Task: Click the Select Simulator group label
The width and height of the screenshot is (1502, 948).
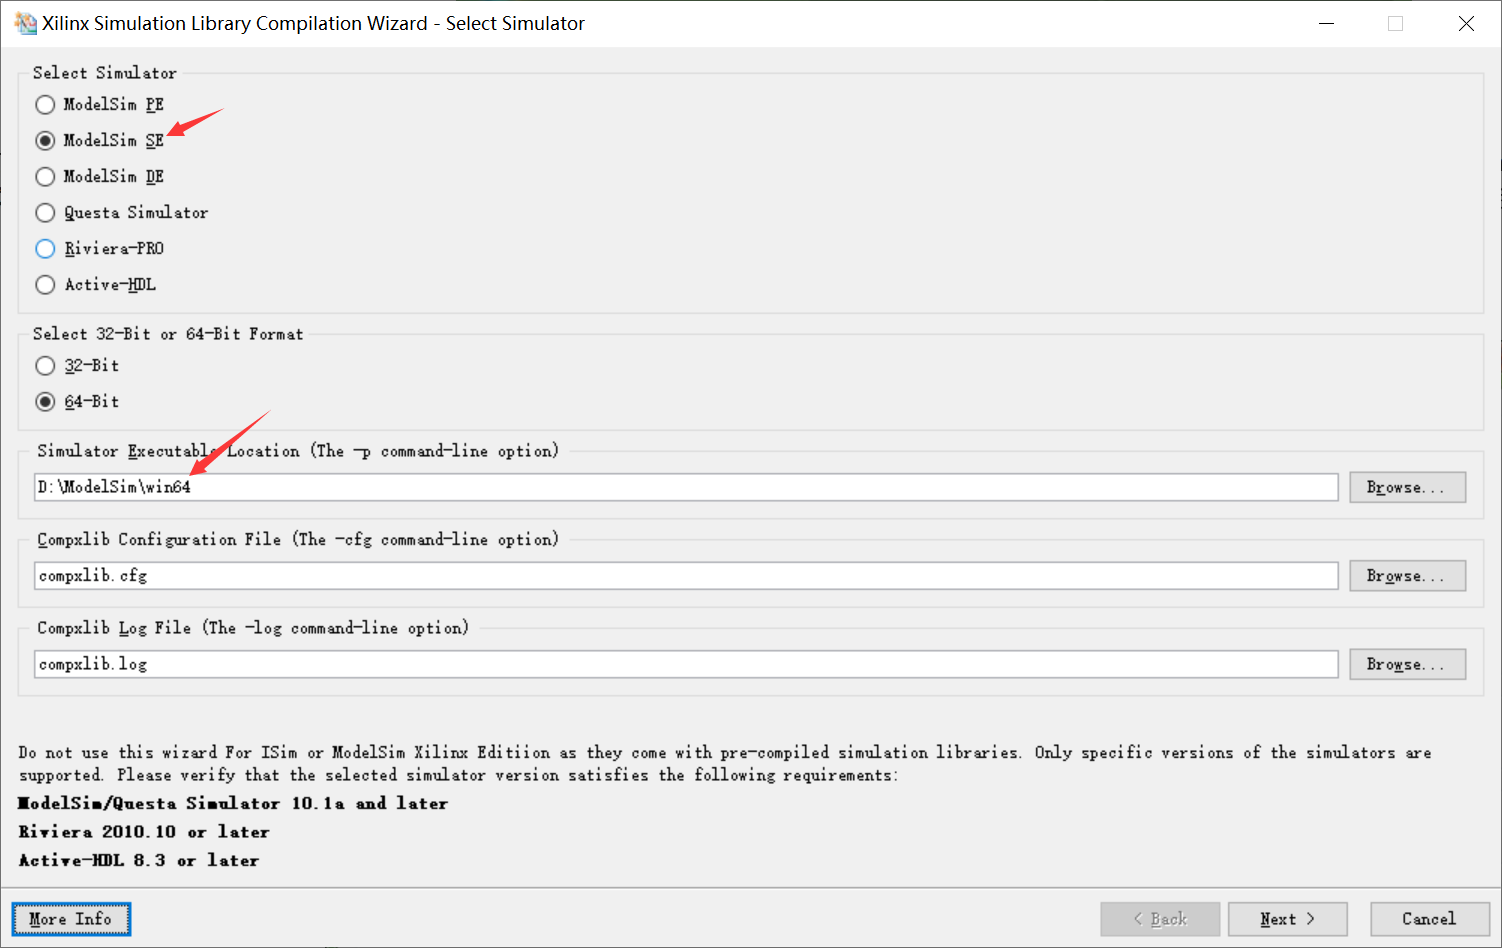Action: point(104,72)
